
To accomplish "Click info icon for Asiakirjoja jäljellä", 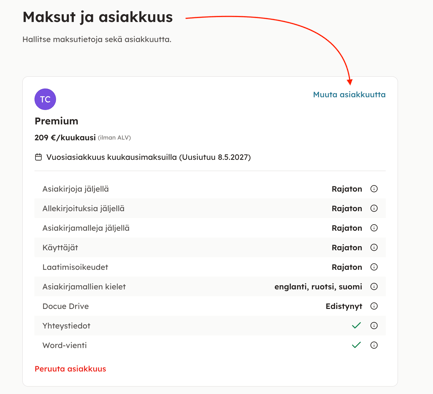I will click(x=374, y=189).
